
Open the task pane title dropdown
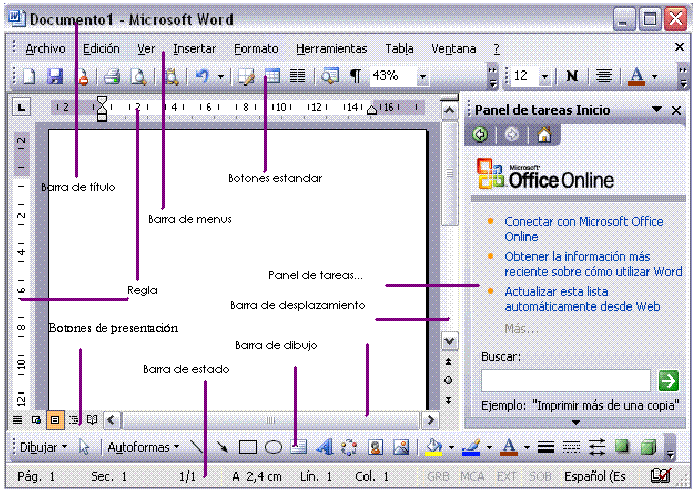[657, 109]
